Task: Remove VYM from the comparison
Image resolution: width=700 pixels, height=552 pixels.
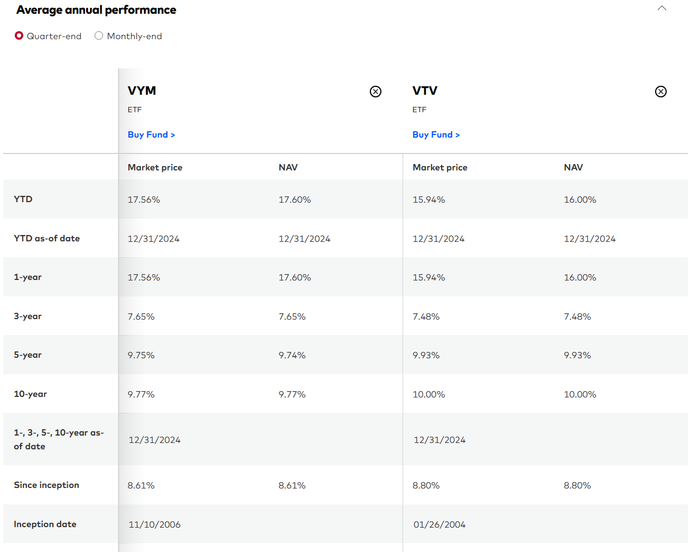Action: [x=375, y=91]
